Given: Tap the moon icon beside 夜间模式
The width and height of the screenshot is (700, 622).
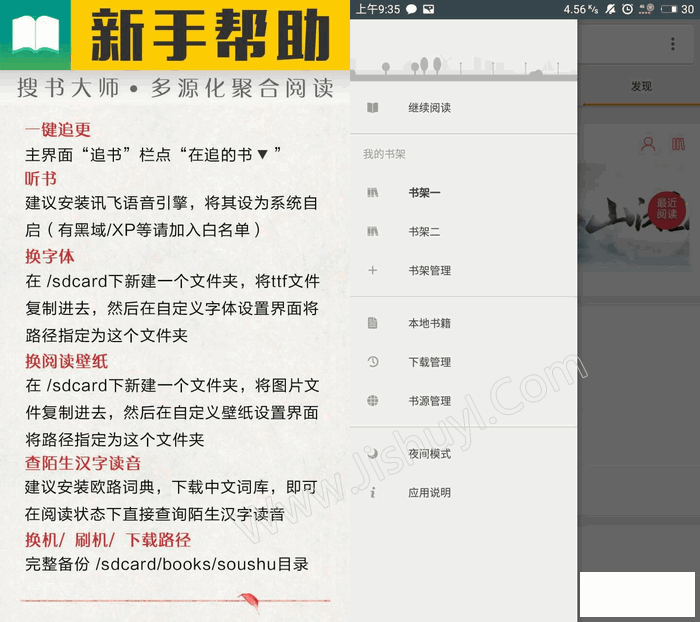Looking at the screenshot, I should tap(372, 453).
